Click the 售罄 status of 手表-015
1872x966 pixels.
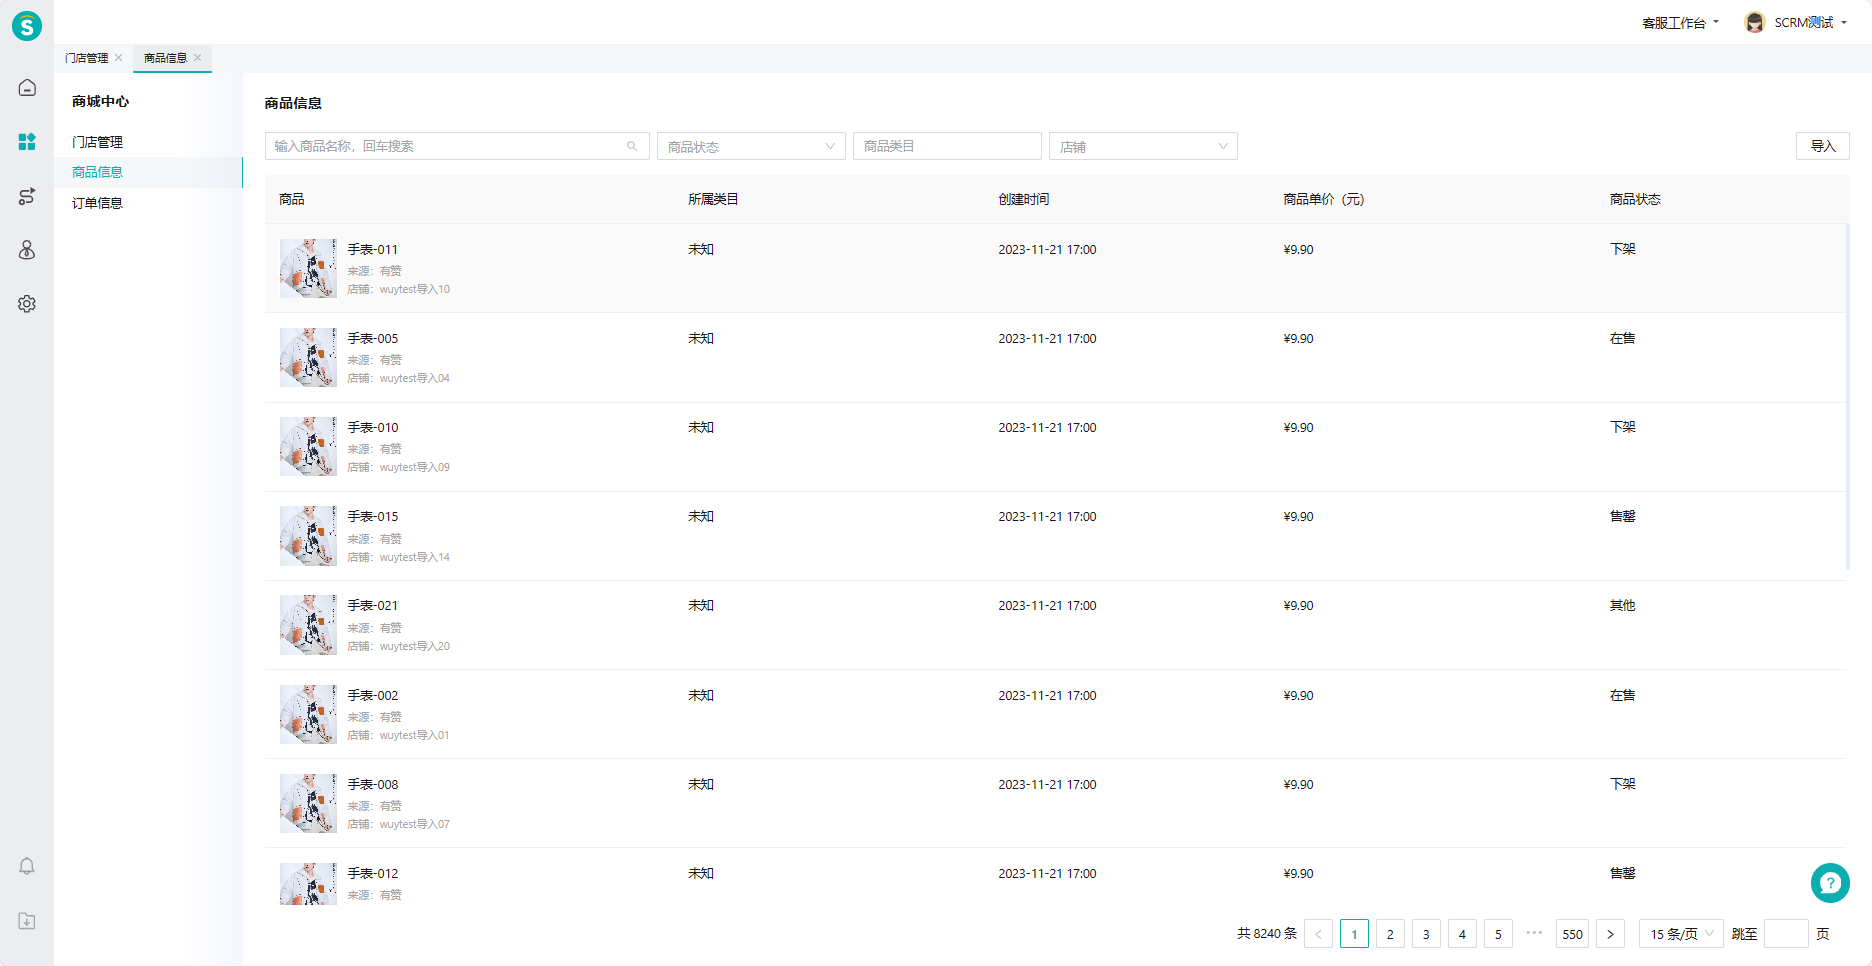pos(1622,516)
